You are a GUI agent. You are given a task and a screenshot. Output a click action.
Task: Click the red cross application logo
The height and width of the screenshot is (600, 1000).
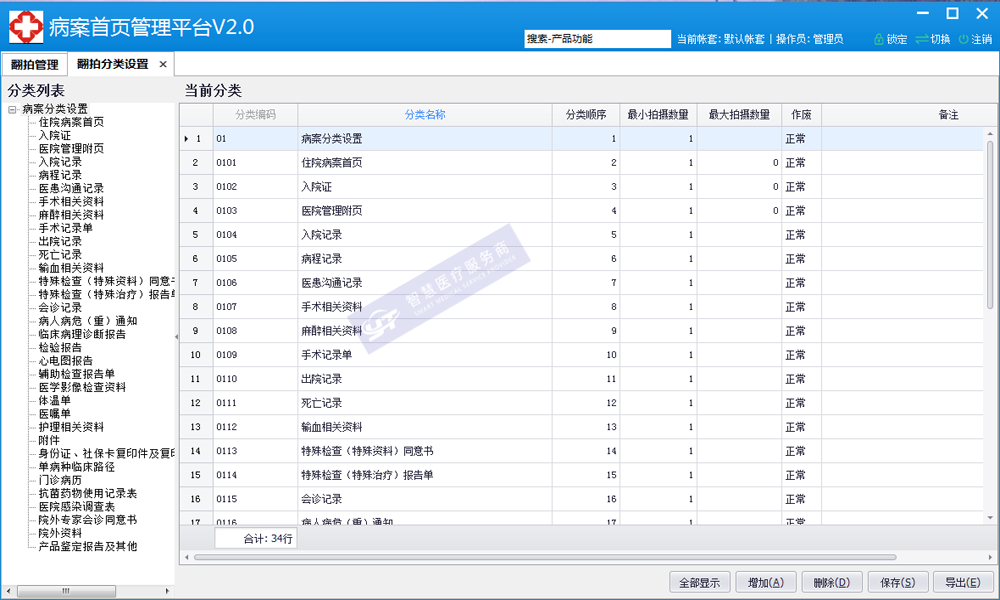pyautogui.click(x=26, y=27)
